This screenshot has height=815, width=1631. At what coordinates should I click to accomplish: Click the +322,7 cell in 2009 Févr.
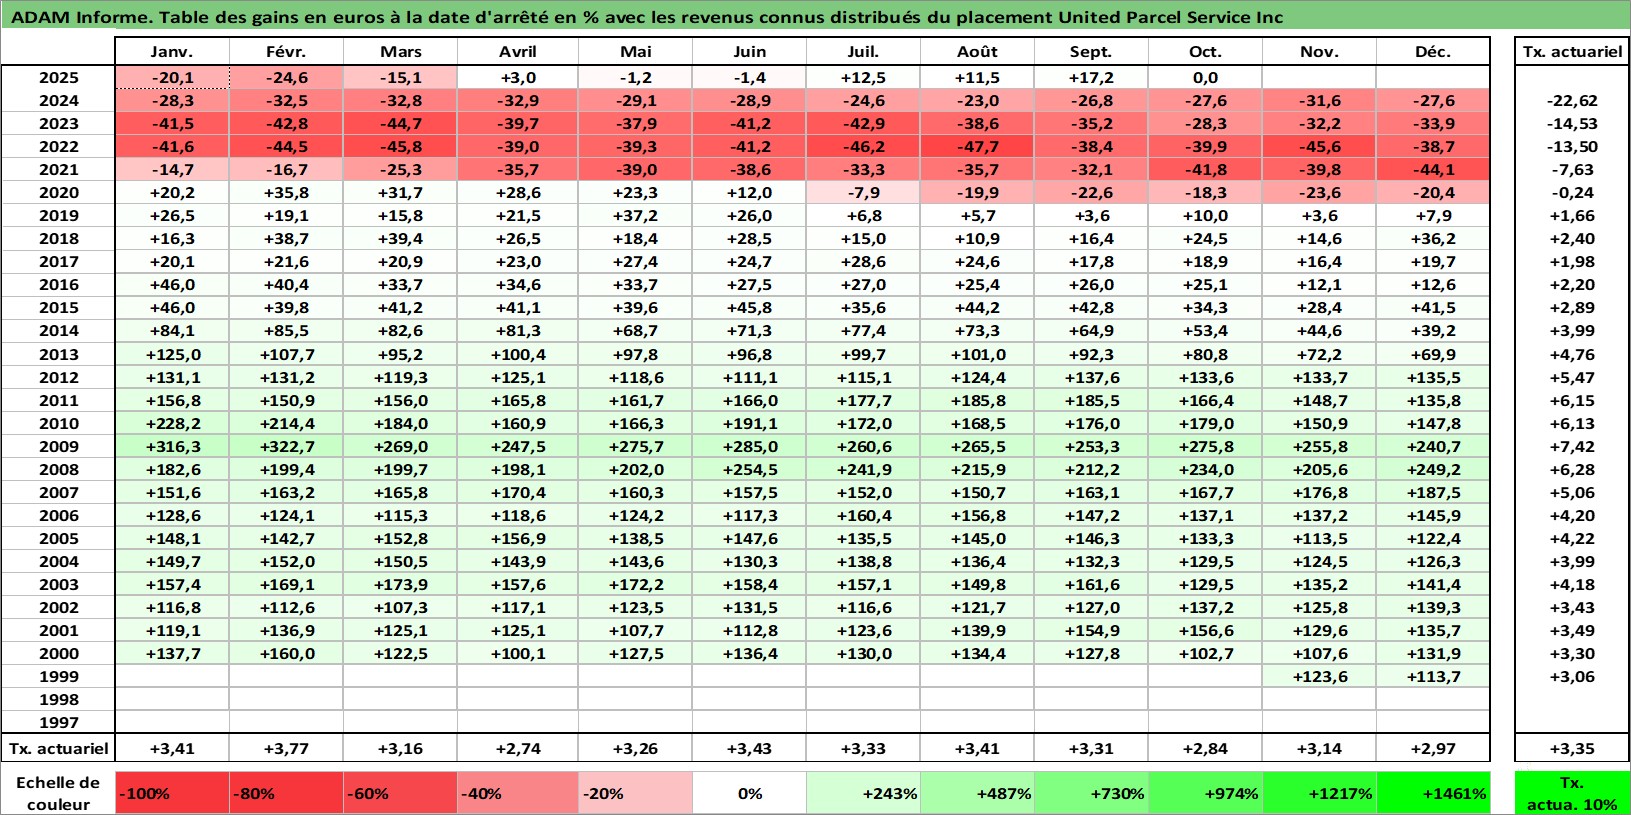pyautogui.click(x=286, y=446)
